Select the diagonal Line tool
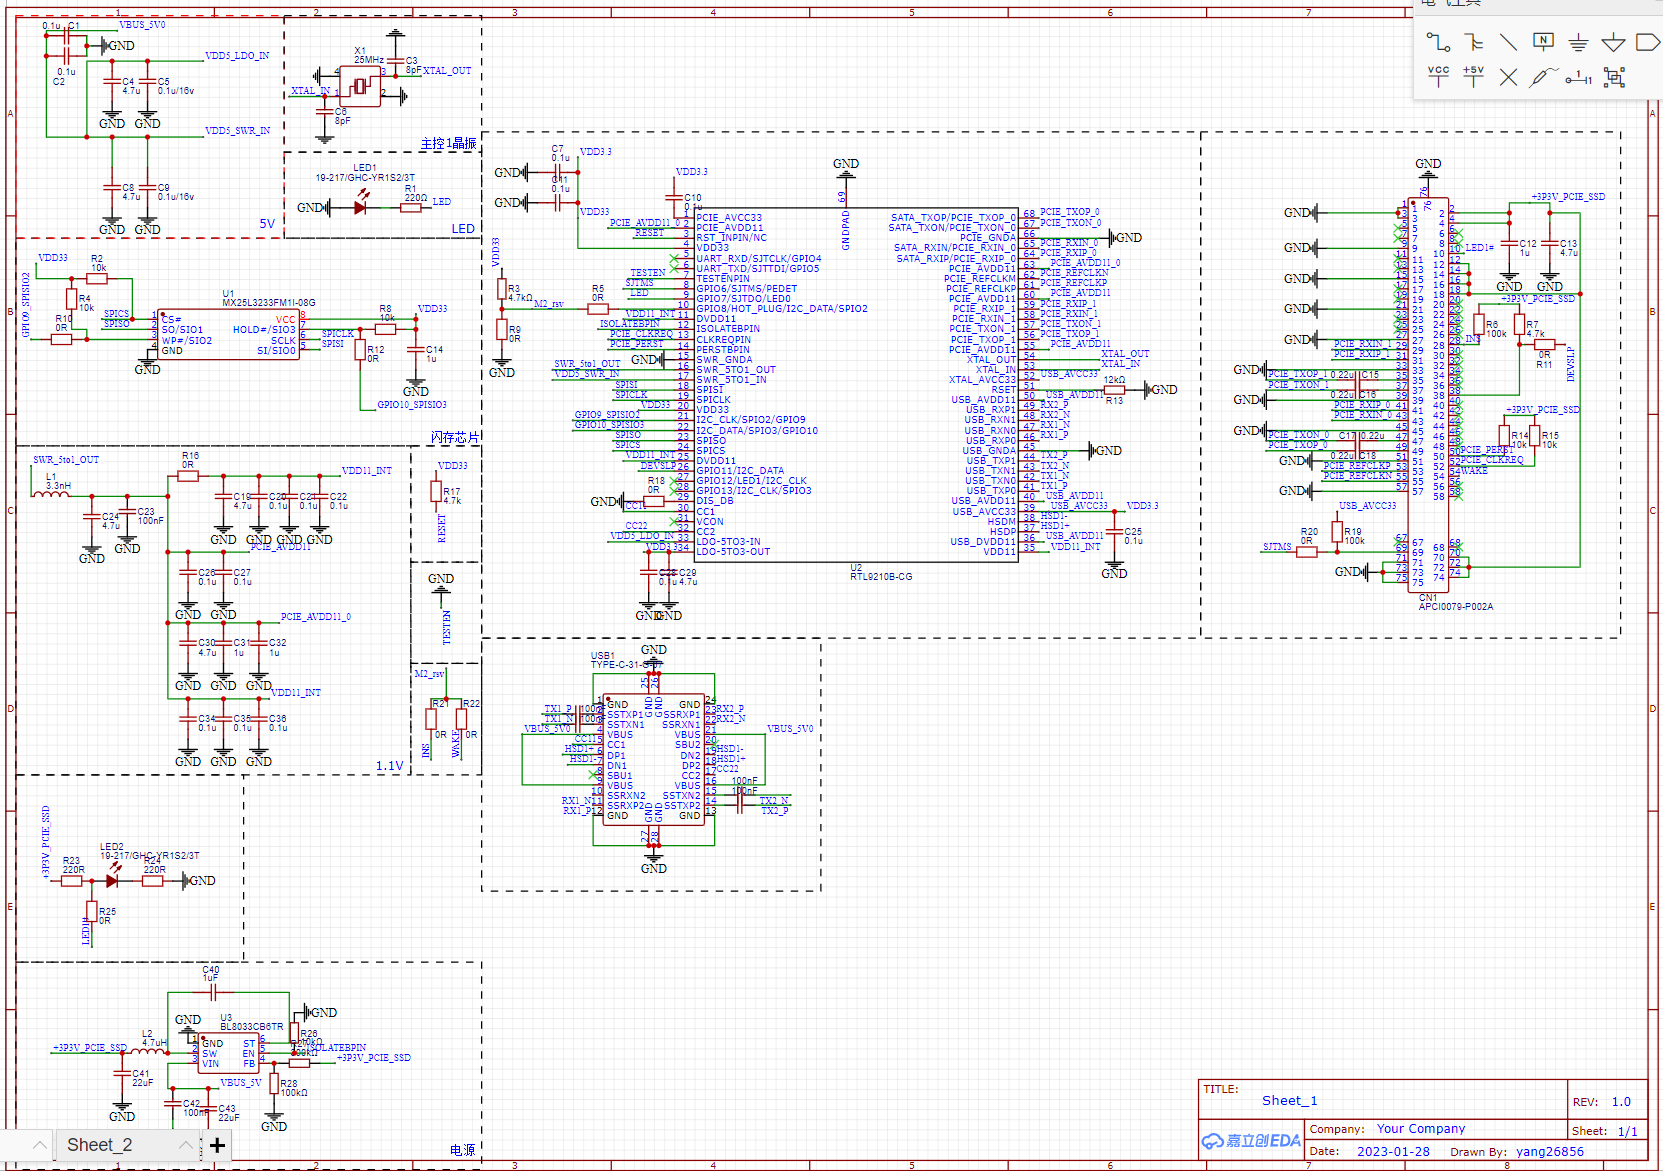 tap(1508, 42)
